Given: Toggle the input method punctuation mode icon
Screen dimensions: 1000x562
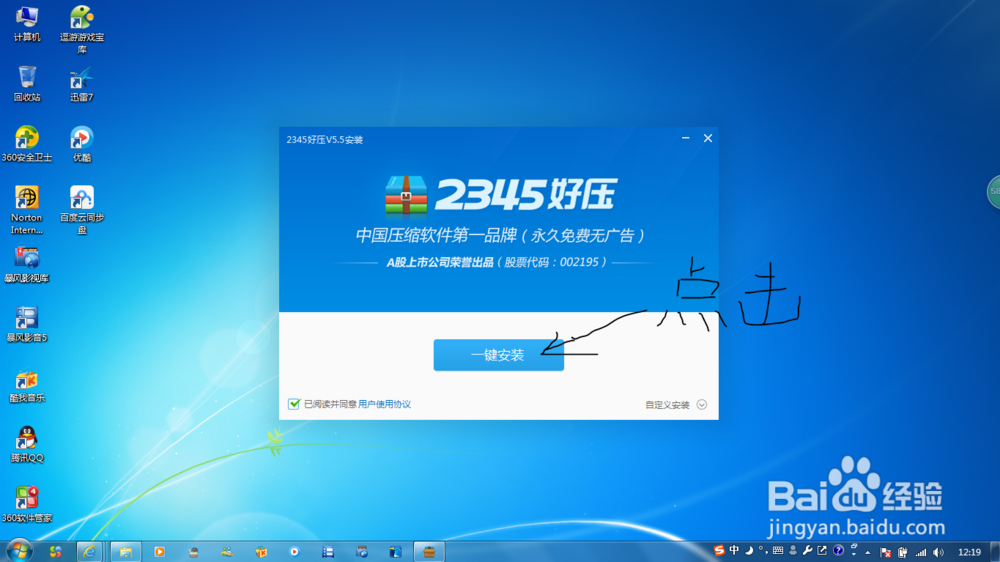Looking at the screenshot, I should (762, 551).
